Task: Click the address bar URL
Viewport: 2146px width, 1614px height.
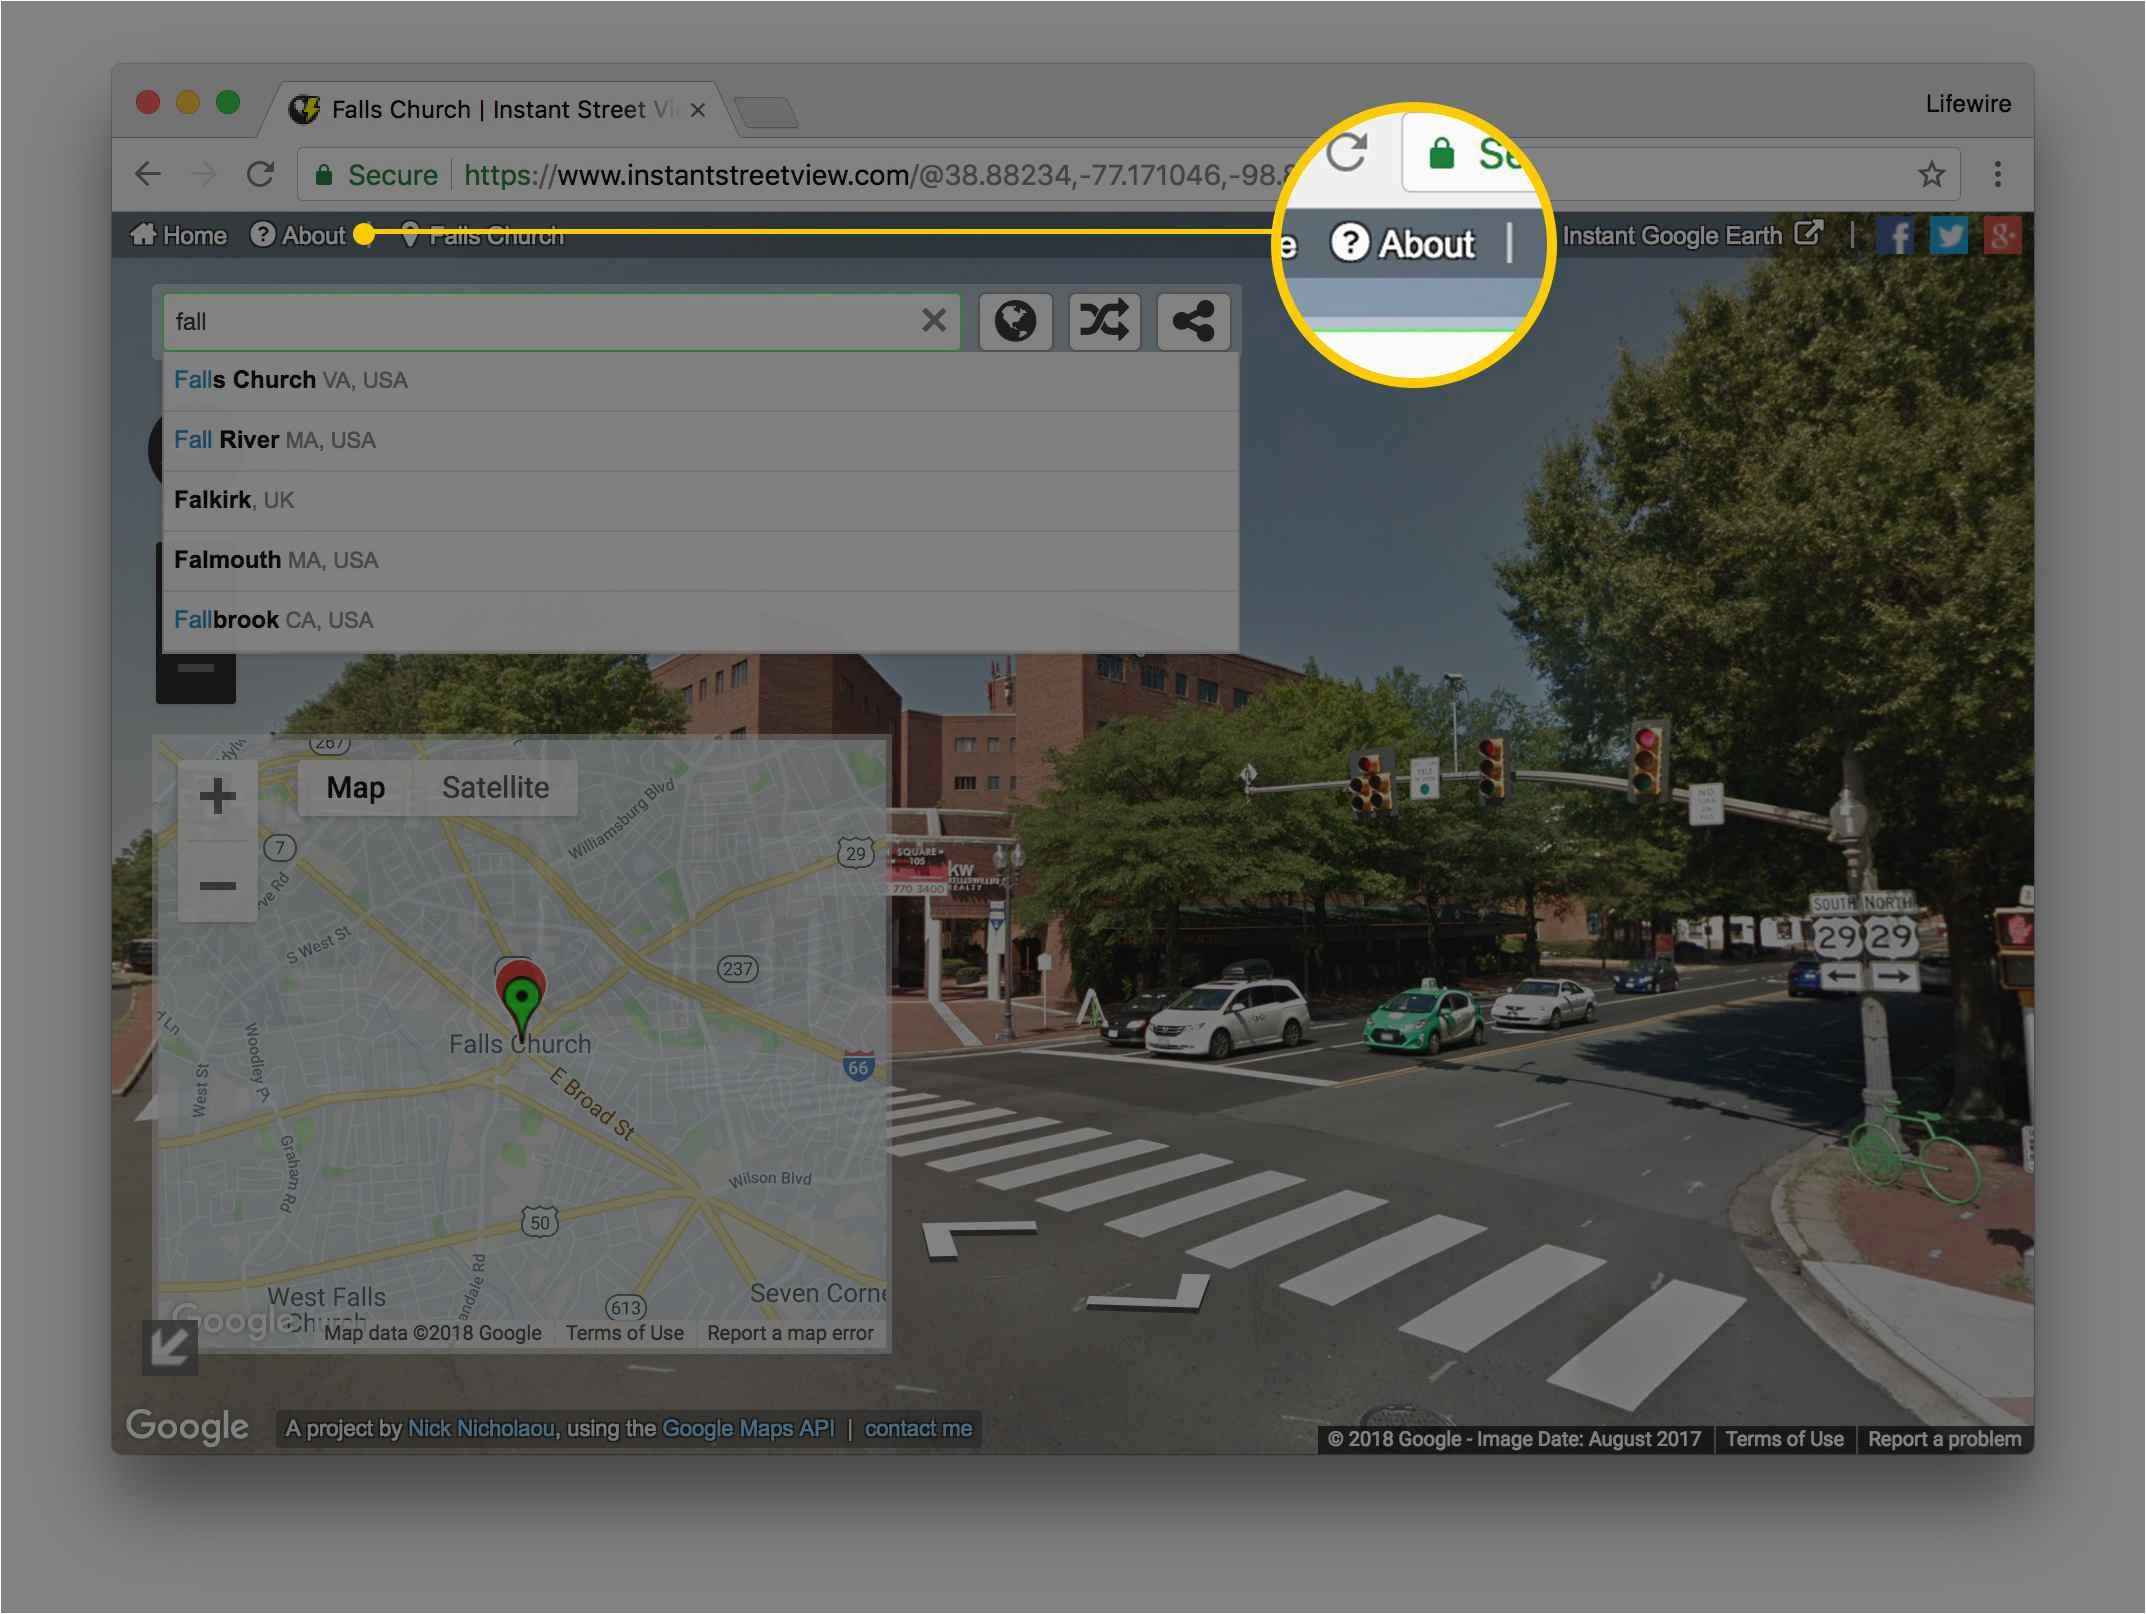Action: (880, 175)
